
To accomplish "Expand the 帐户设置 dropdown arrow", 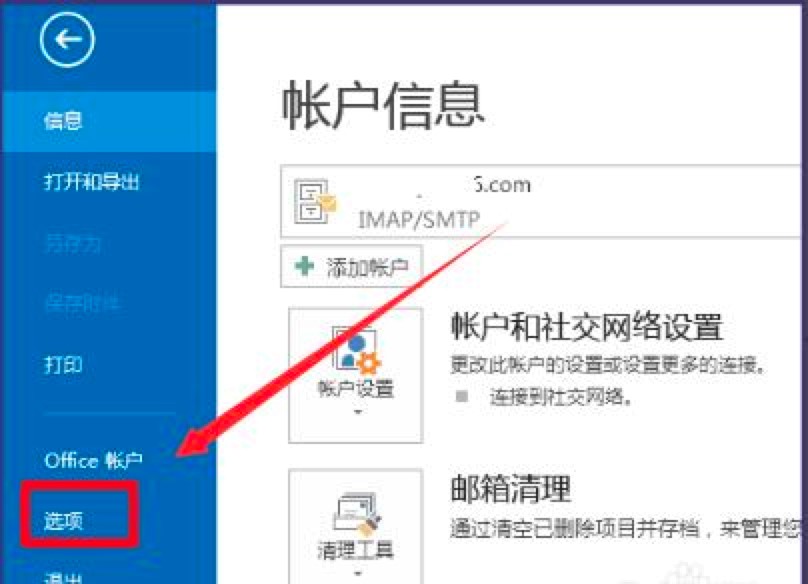I will 358,412.
